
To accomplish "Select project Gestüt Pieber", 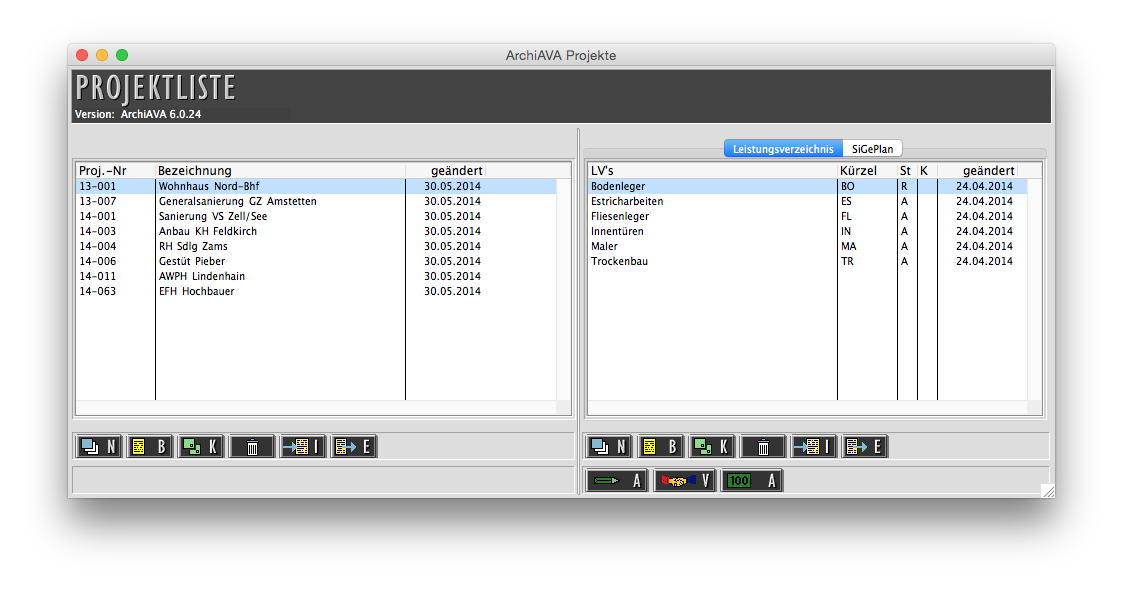I will 316,261.
